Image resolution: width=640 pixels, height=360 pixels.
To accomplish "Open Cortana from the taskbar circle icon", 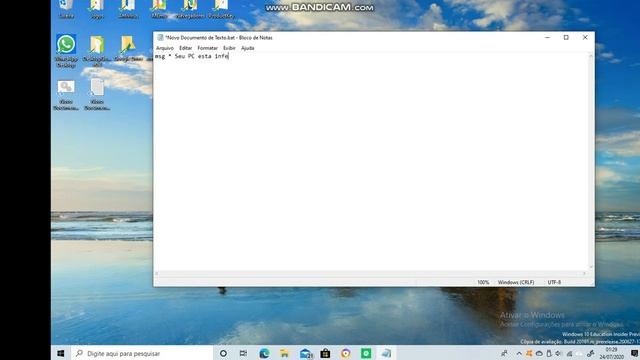I will click(223, 353).
